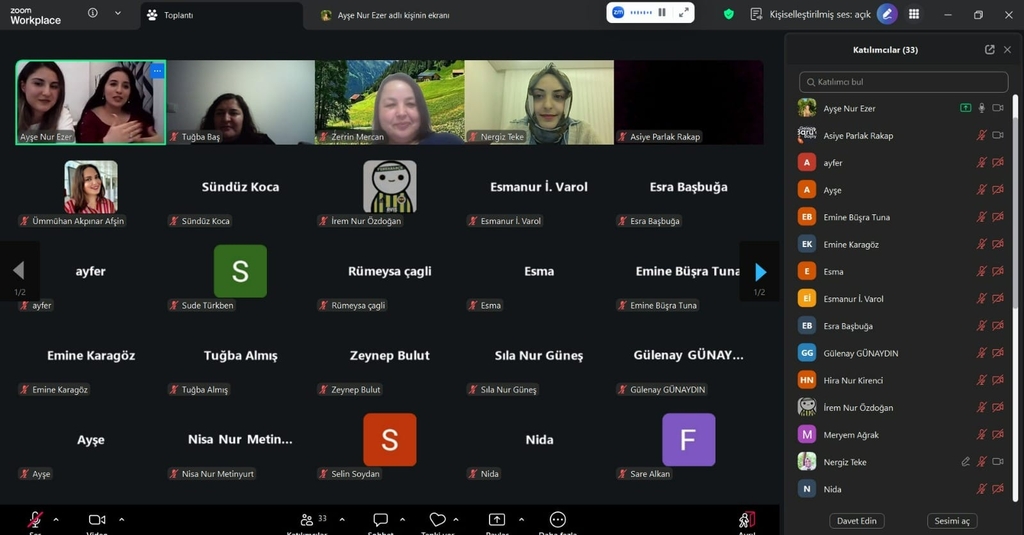The image size is (1024, 535).
Task: Click the Tepki ver reactions heart icon
Action: pos(437,520)
